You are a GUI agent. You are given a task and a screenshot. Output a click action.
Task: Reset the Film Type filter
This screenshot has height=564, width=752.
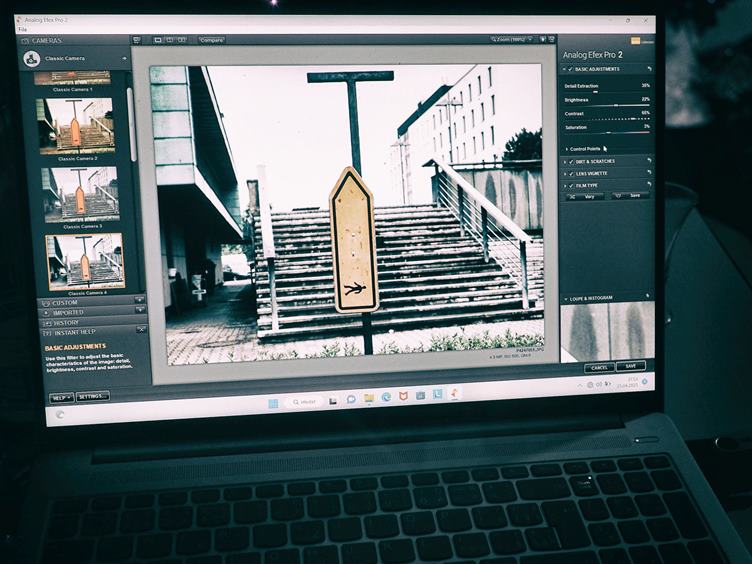coord(649,184)
